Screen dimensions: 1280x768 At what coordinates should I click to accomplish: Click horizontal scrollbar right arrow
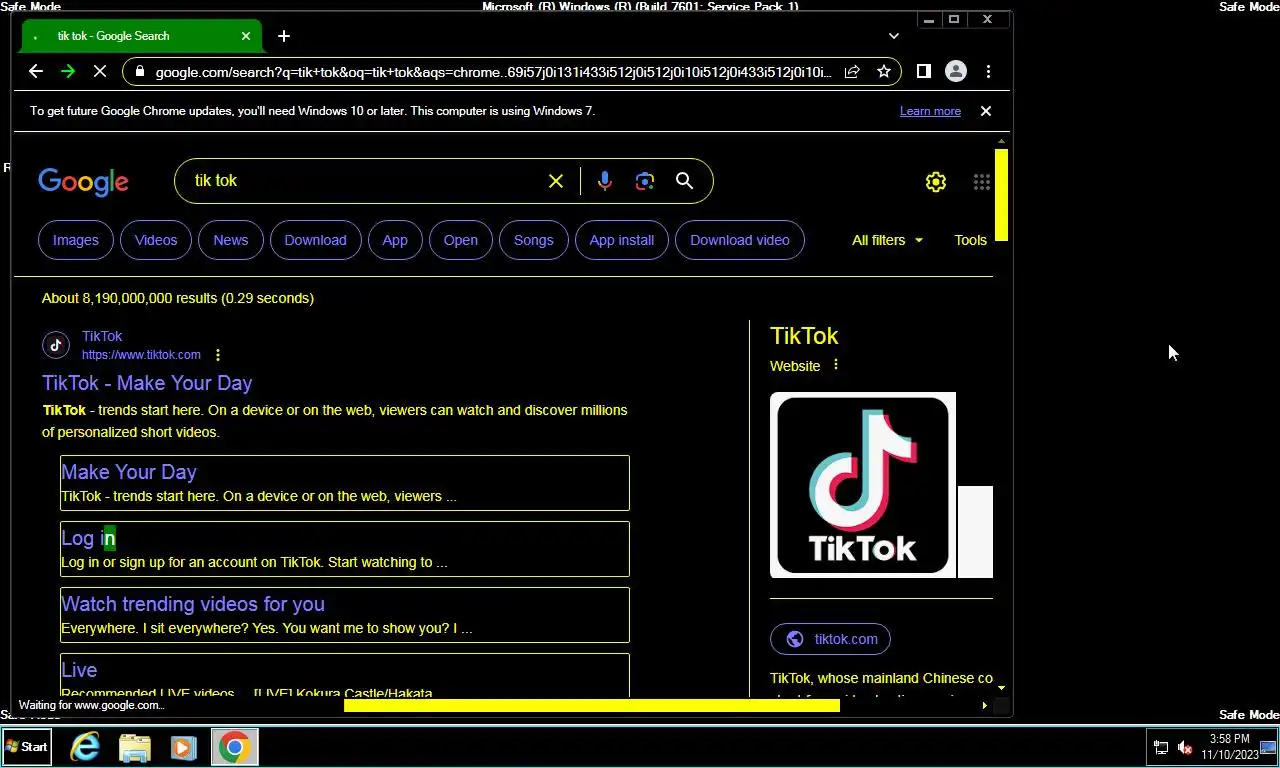(984, 705)
